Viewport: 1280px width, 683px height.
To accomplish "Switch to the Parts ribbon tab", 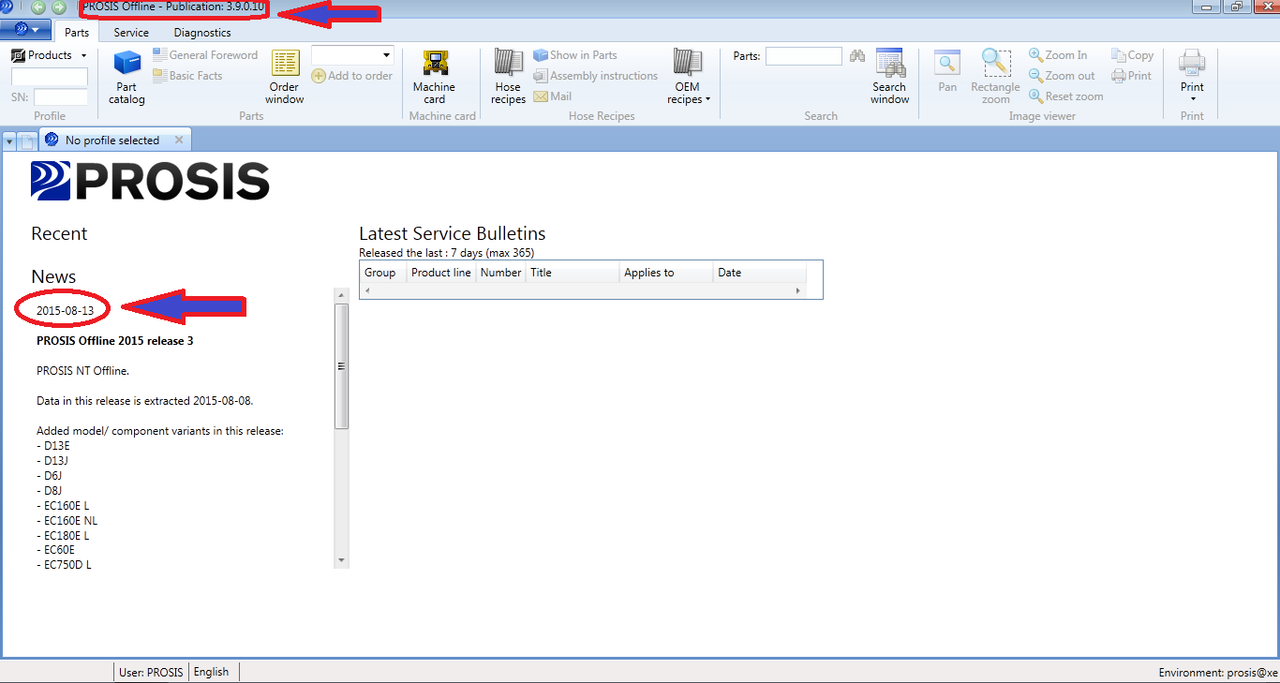I will pos(77,33).
